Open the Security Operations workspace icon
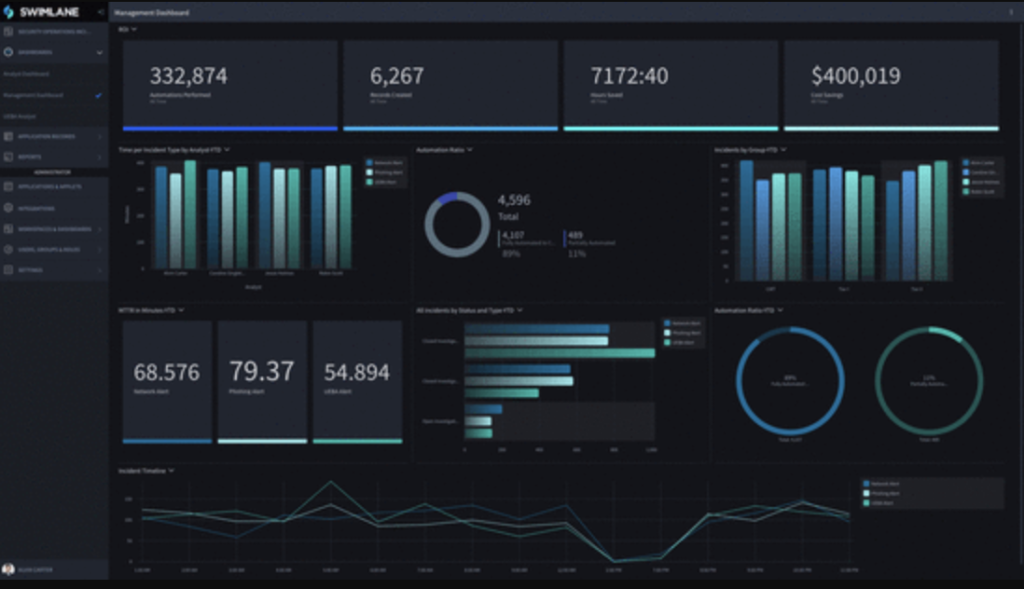Image resolution: width=1024 pixels, height=589 pixels. click(8, 31)
